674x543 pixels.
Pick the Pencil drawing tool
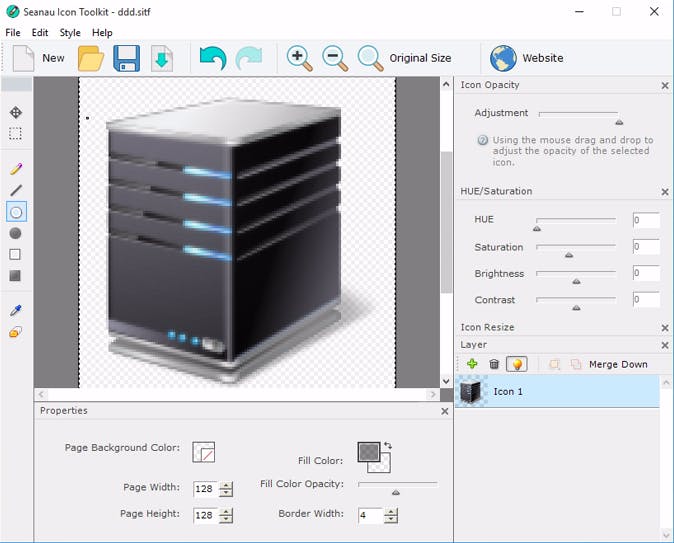tap(15, 169)
